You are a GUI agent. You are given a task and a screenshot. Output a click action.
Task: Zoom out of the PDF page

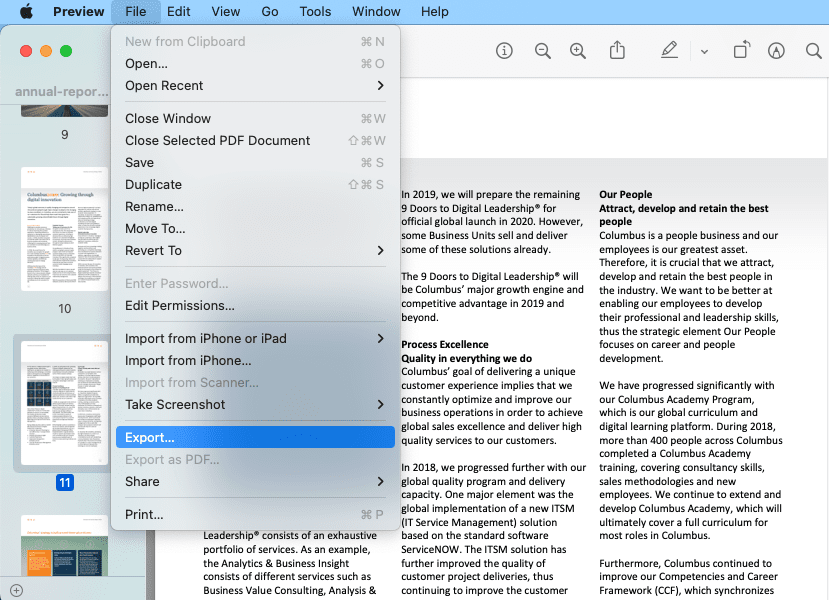tap(543, 50)
